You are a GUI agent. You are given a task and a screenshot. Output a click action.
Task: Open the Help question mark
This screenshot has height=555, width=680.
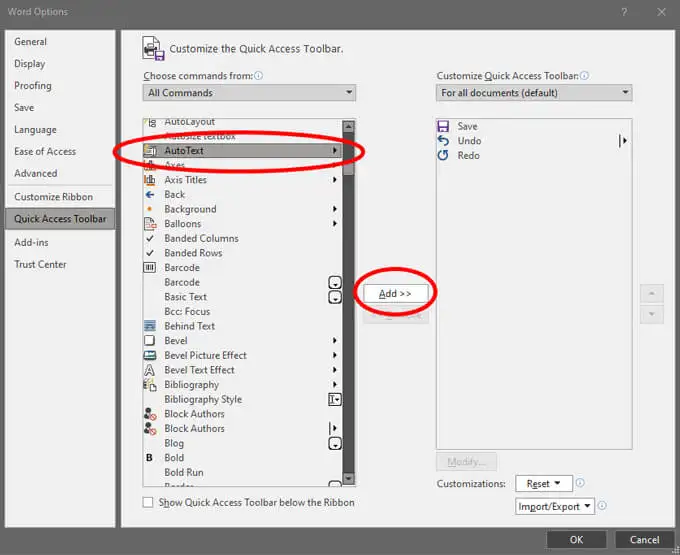tap(624, 12)
